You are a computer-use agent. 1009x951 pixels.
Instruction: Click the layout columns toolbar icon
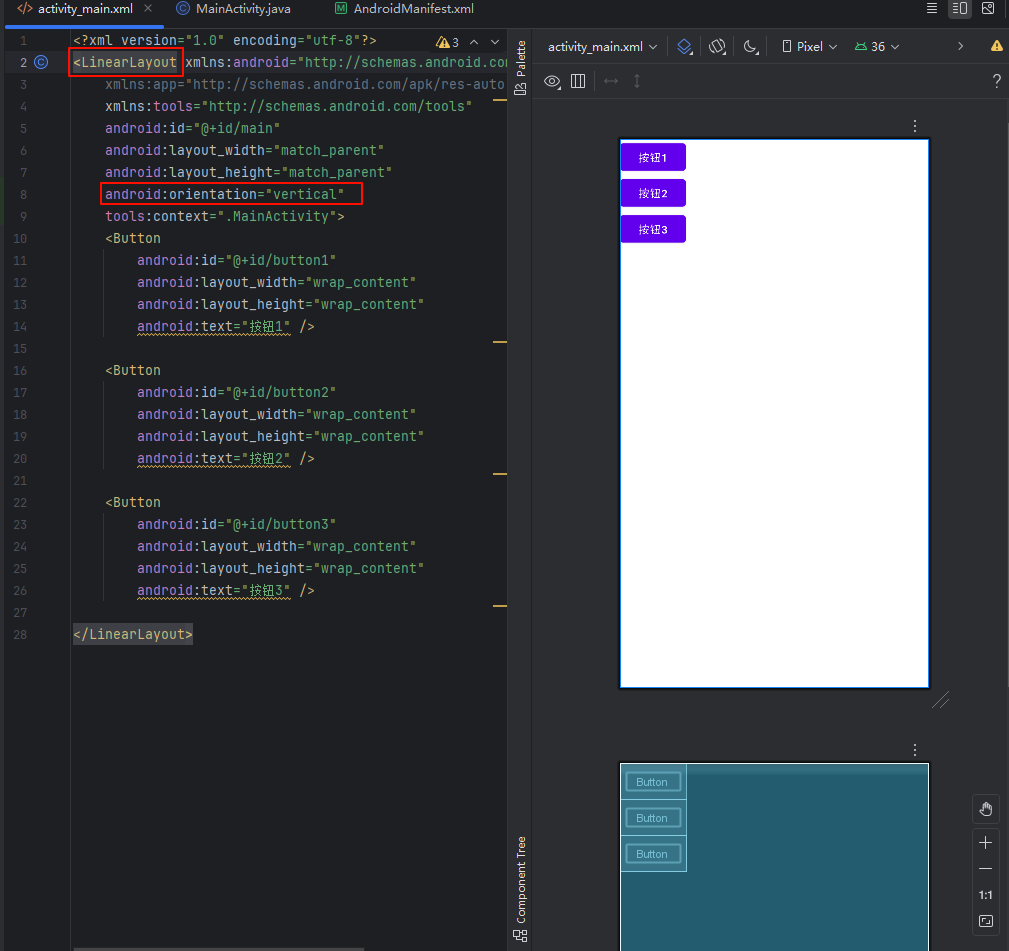(578, 81)
